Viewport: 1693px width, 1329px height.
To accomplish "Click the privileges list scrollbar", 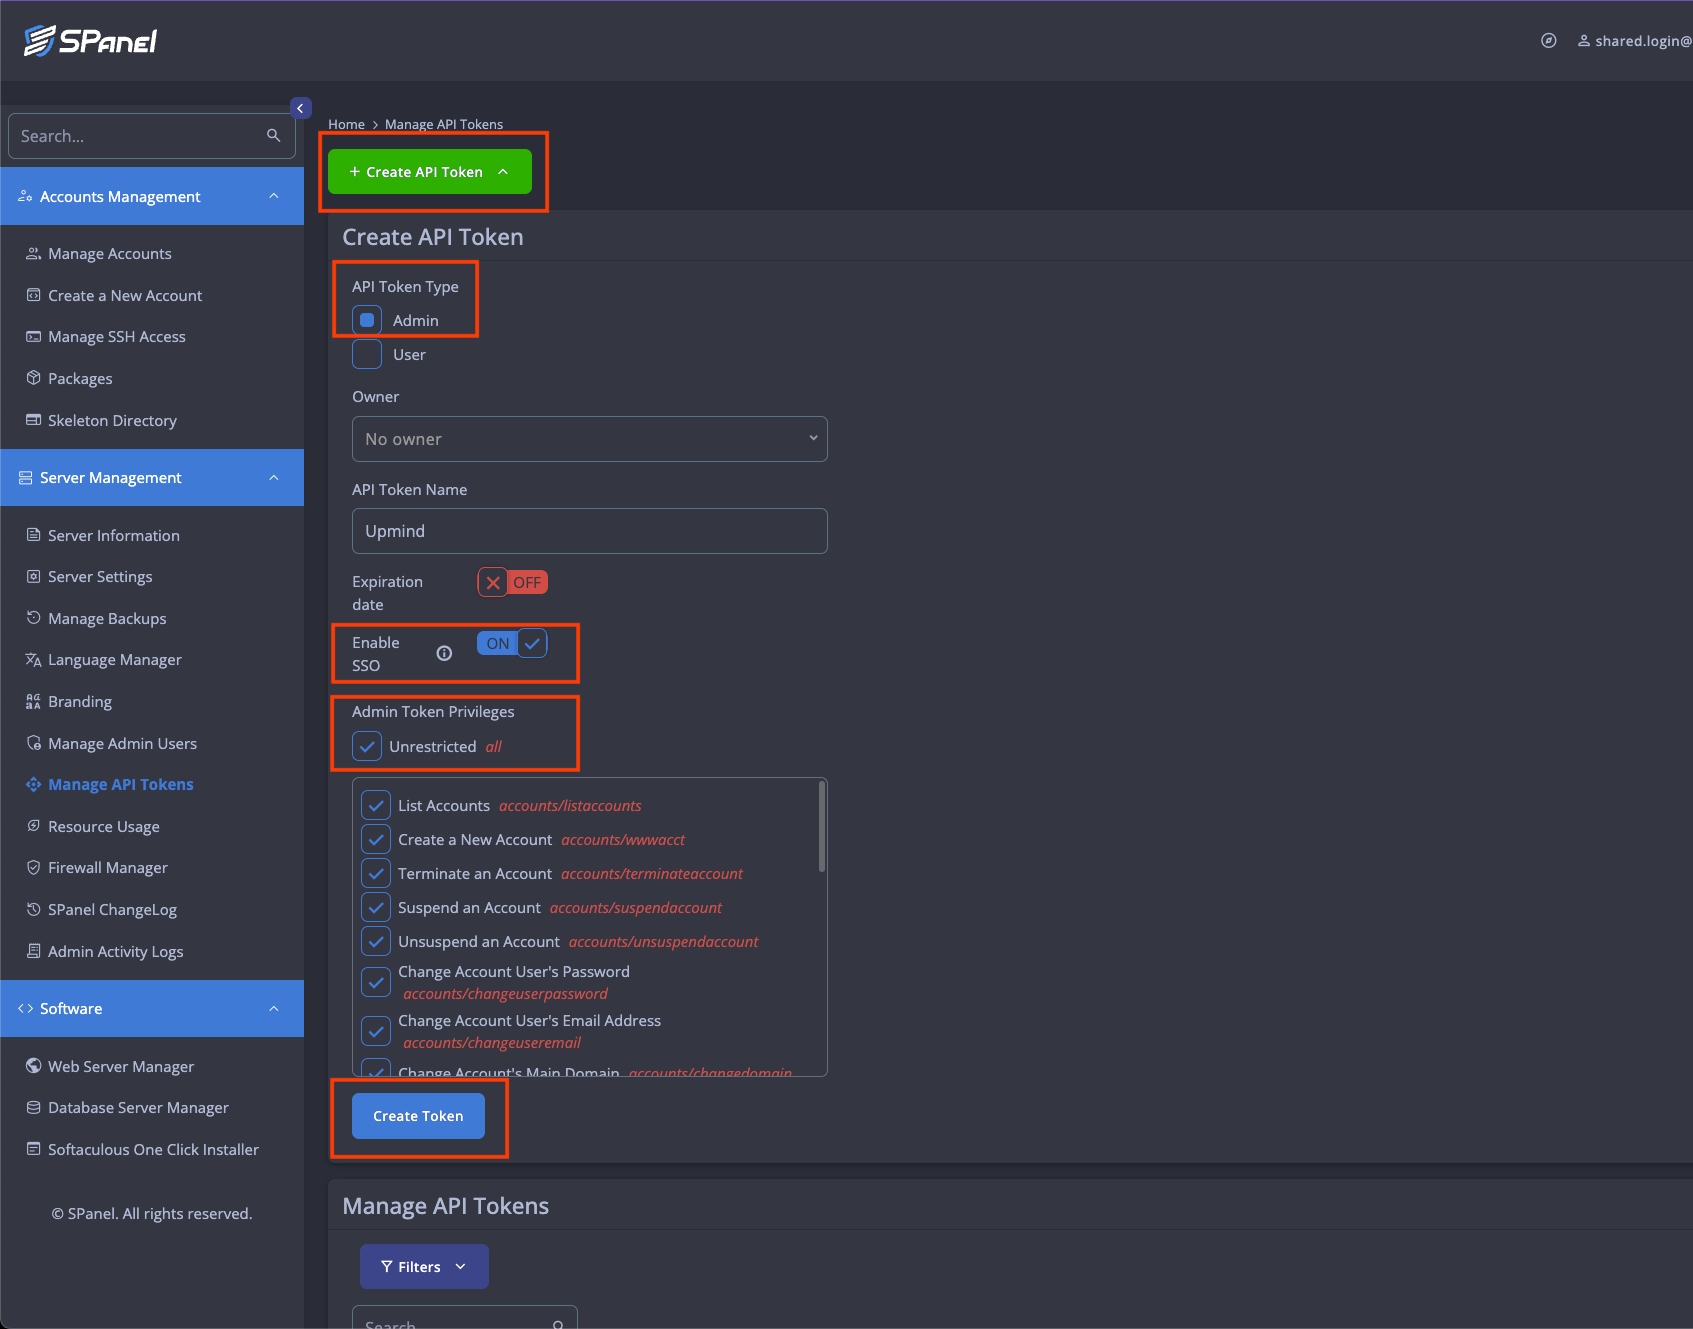I will [x=822, y=827].
